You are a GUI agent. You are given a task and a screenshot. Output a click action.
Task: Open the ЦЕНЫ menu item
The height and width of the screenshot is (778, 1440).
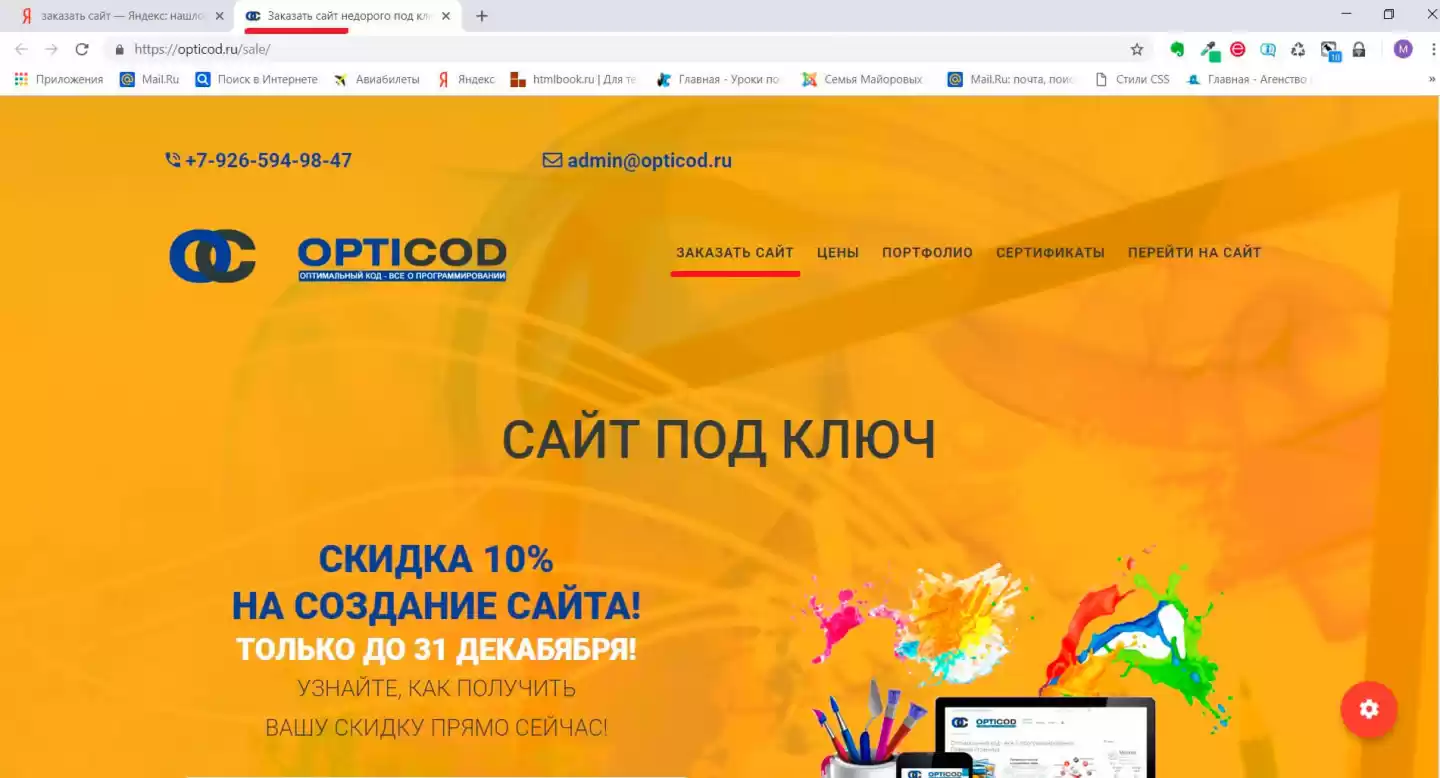tap(838, 253)
